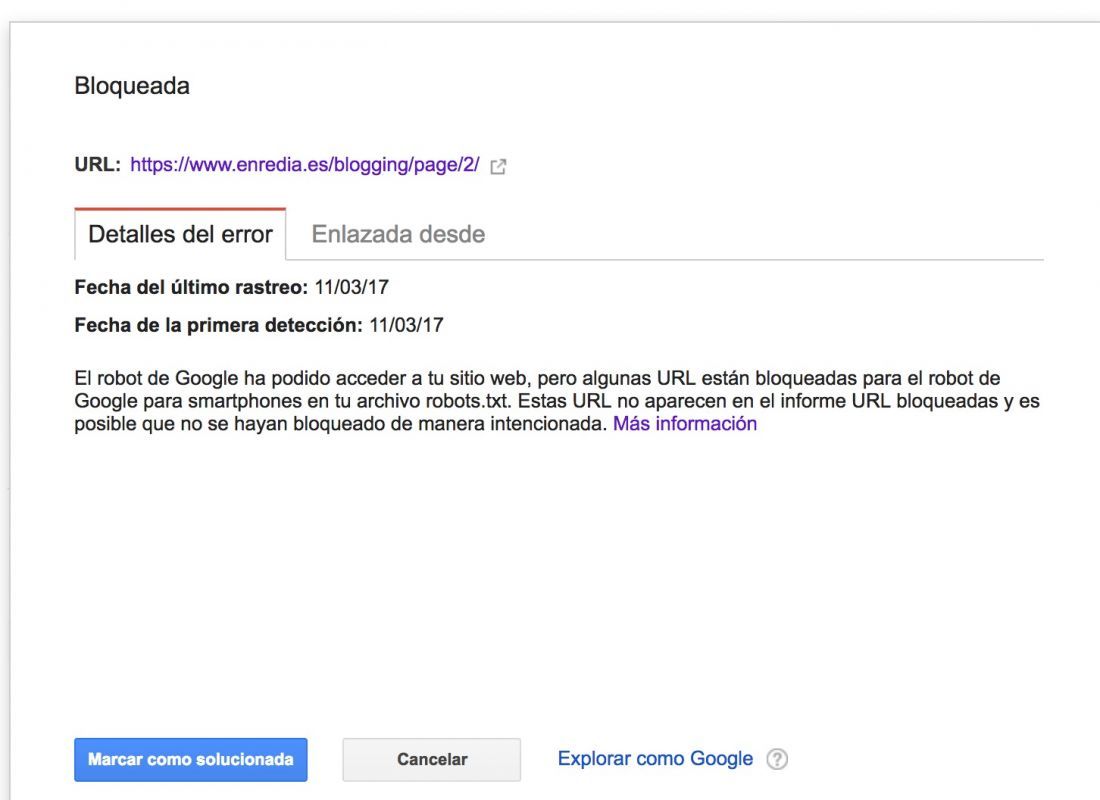Switch to the Detalles del error tab

(180, 234)
